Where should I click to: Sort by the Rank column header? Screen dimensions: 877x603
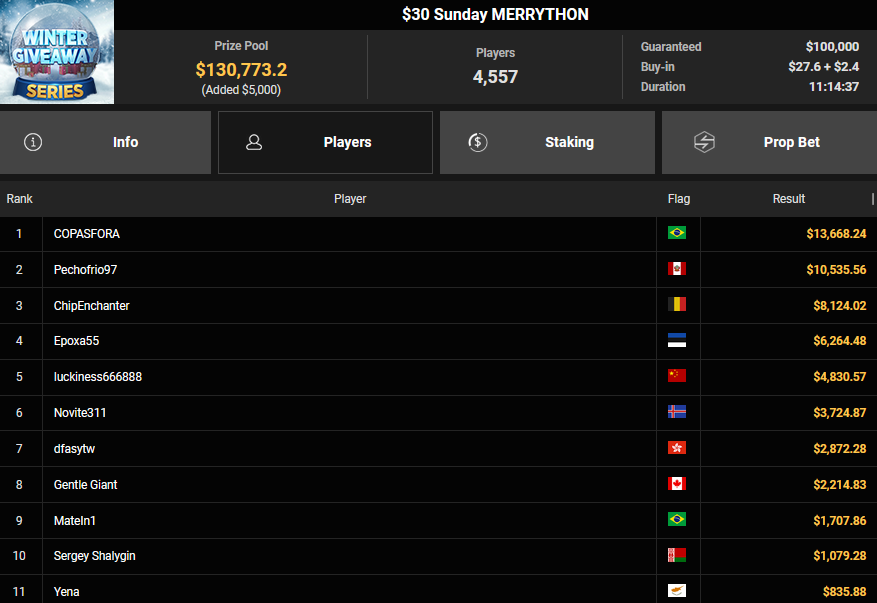20,199
